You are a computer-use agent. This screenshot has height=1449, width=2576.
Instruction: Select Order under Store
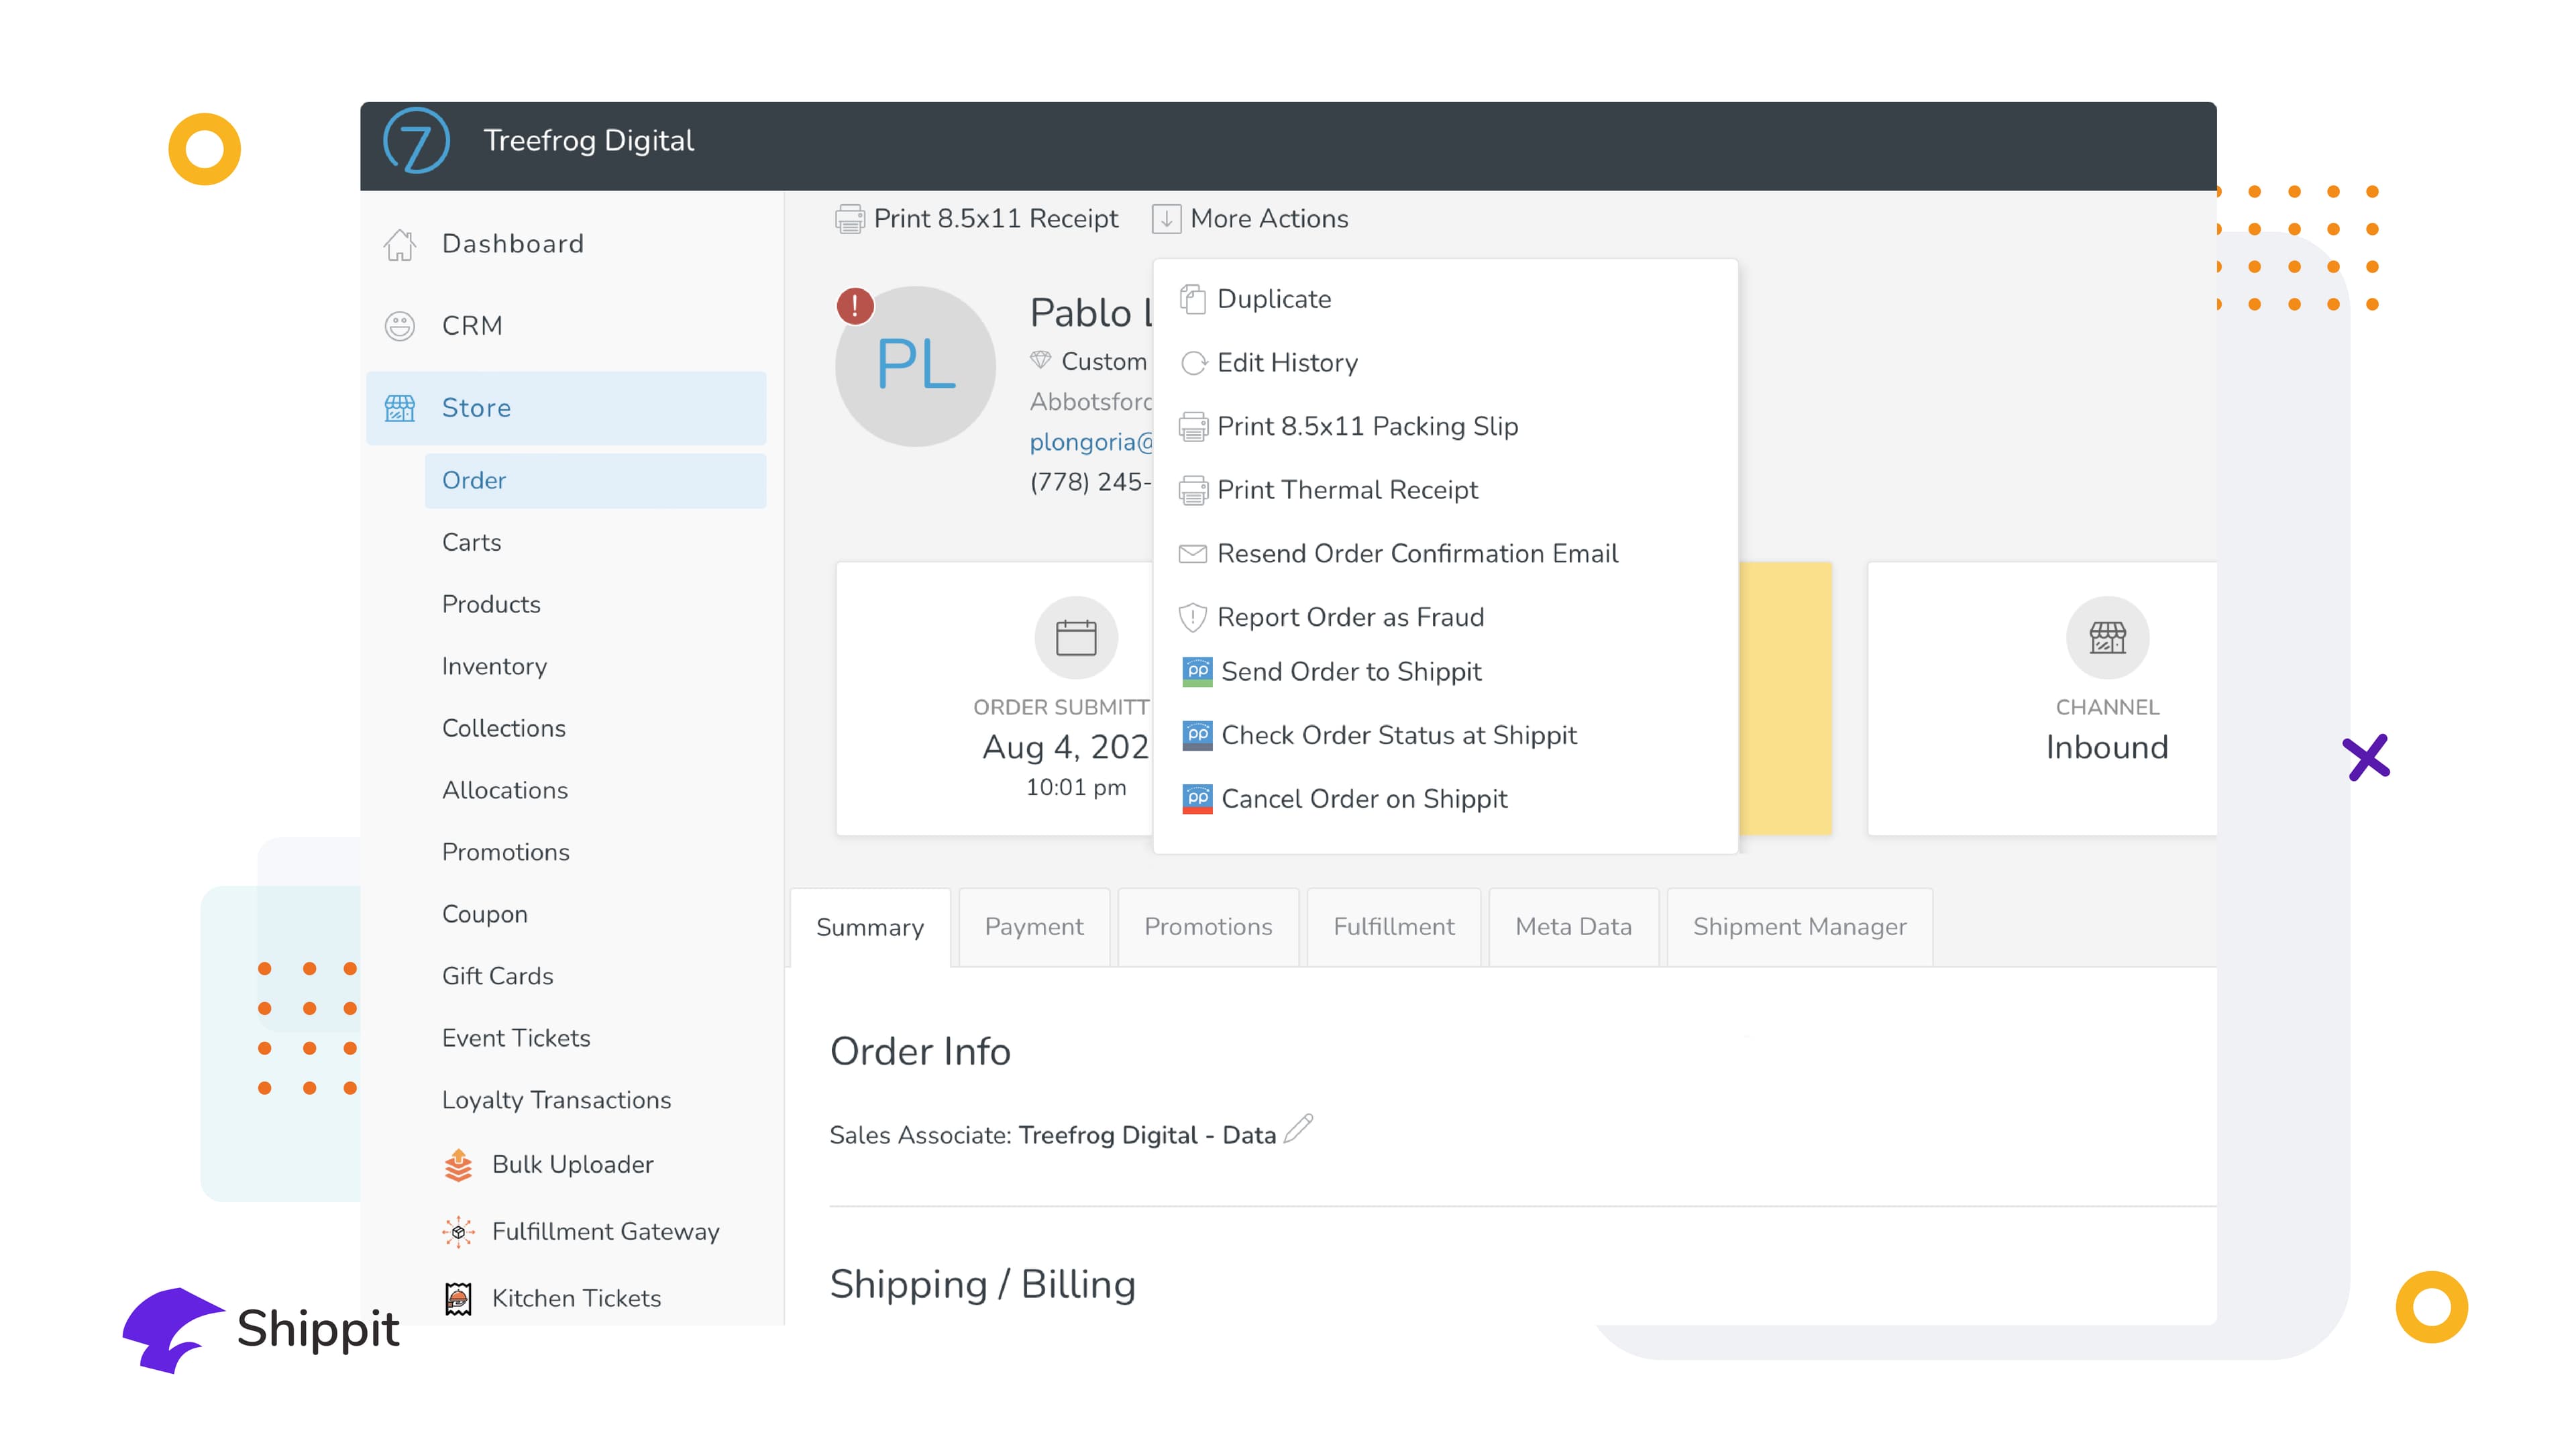(x=596, y=481)
